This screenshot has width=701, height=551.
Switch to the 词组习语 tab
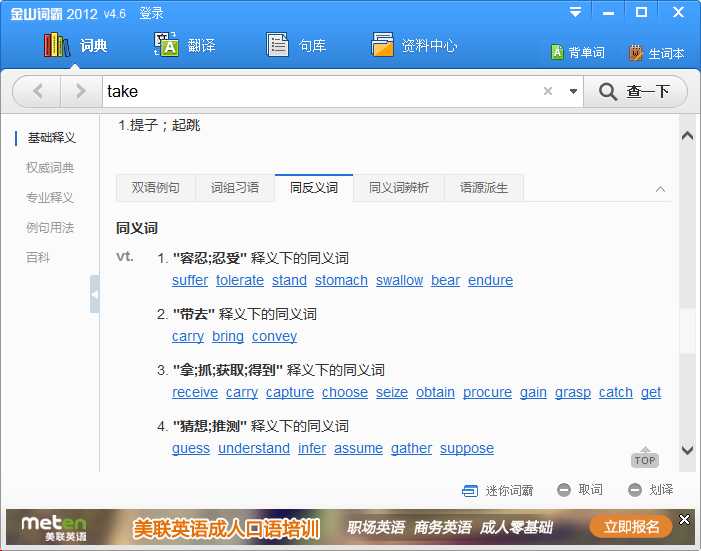[235, 188]
